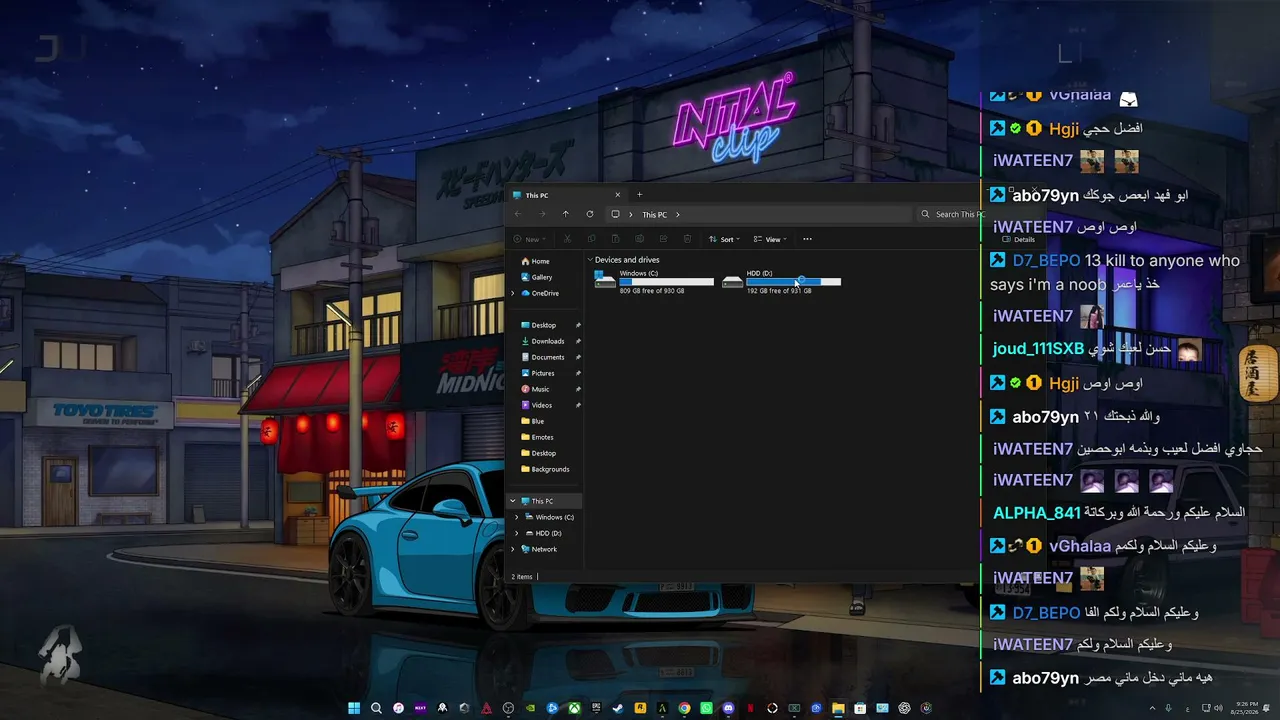Add a new Explorer tab
Screen dimensions: 1280x720
pyautogui.click(x=640, y=195)
